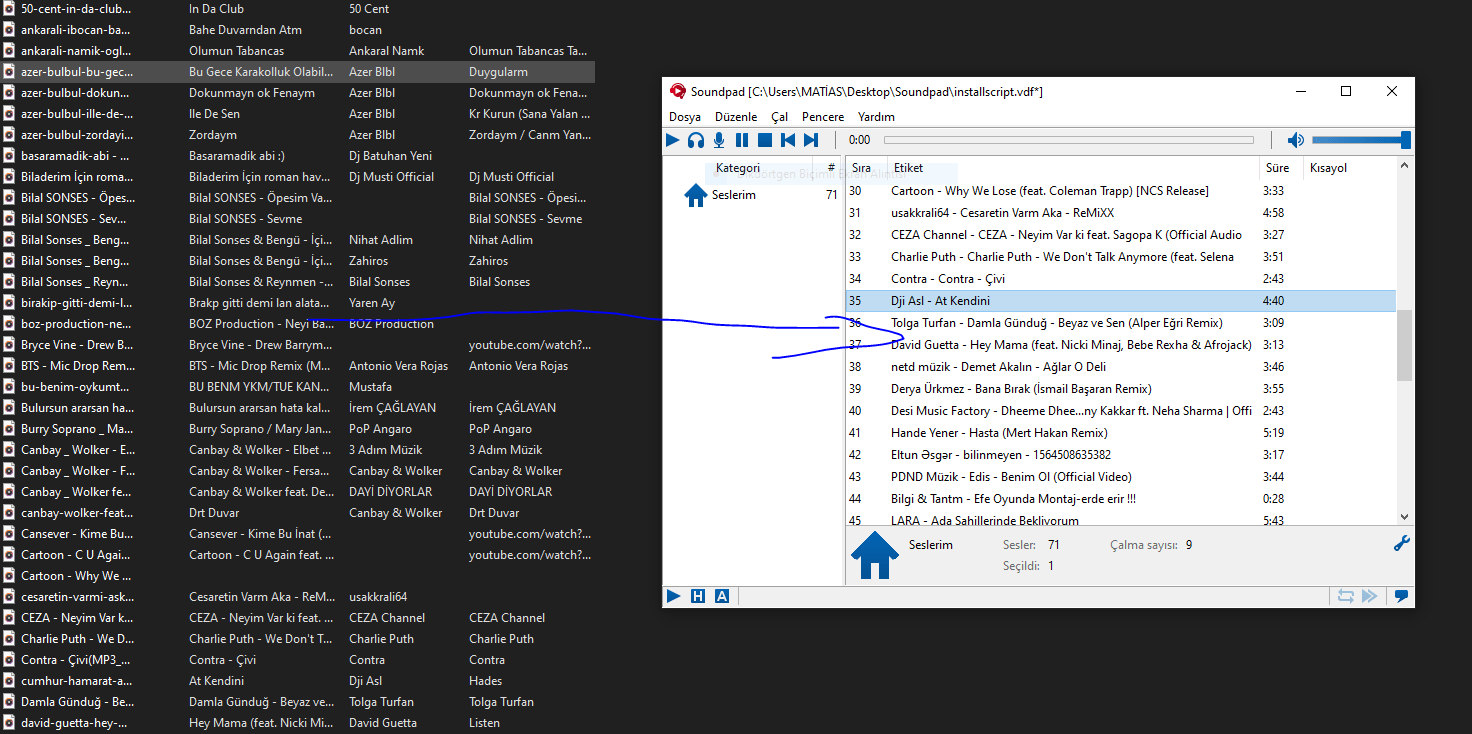The image size is (1472, 734).
Task: Select 'Derya Ürkmez - Bana Bırak' sound
Action: tap(1121, 389)
